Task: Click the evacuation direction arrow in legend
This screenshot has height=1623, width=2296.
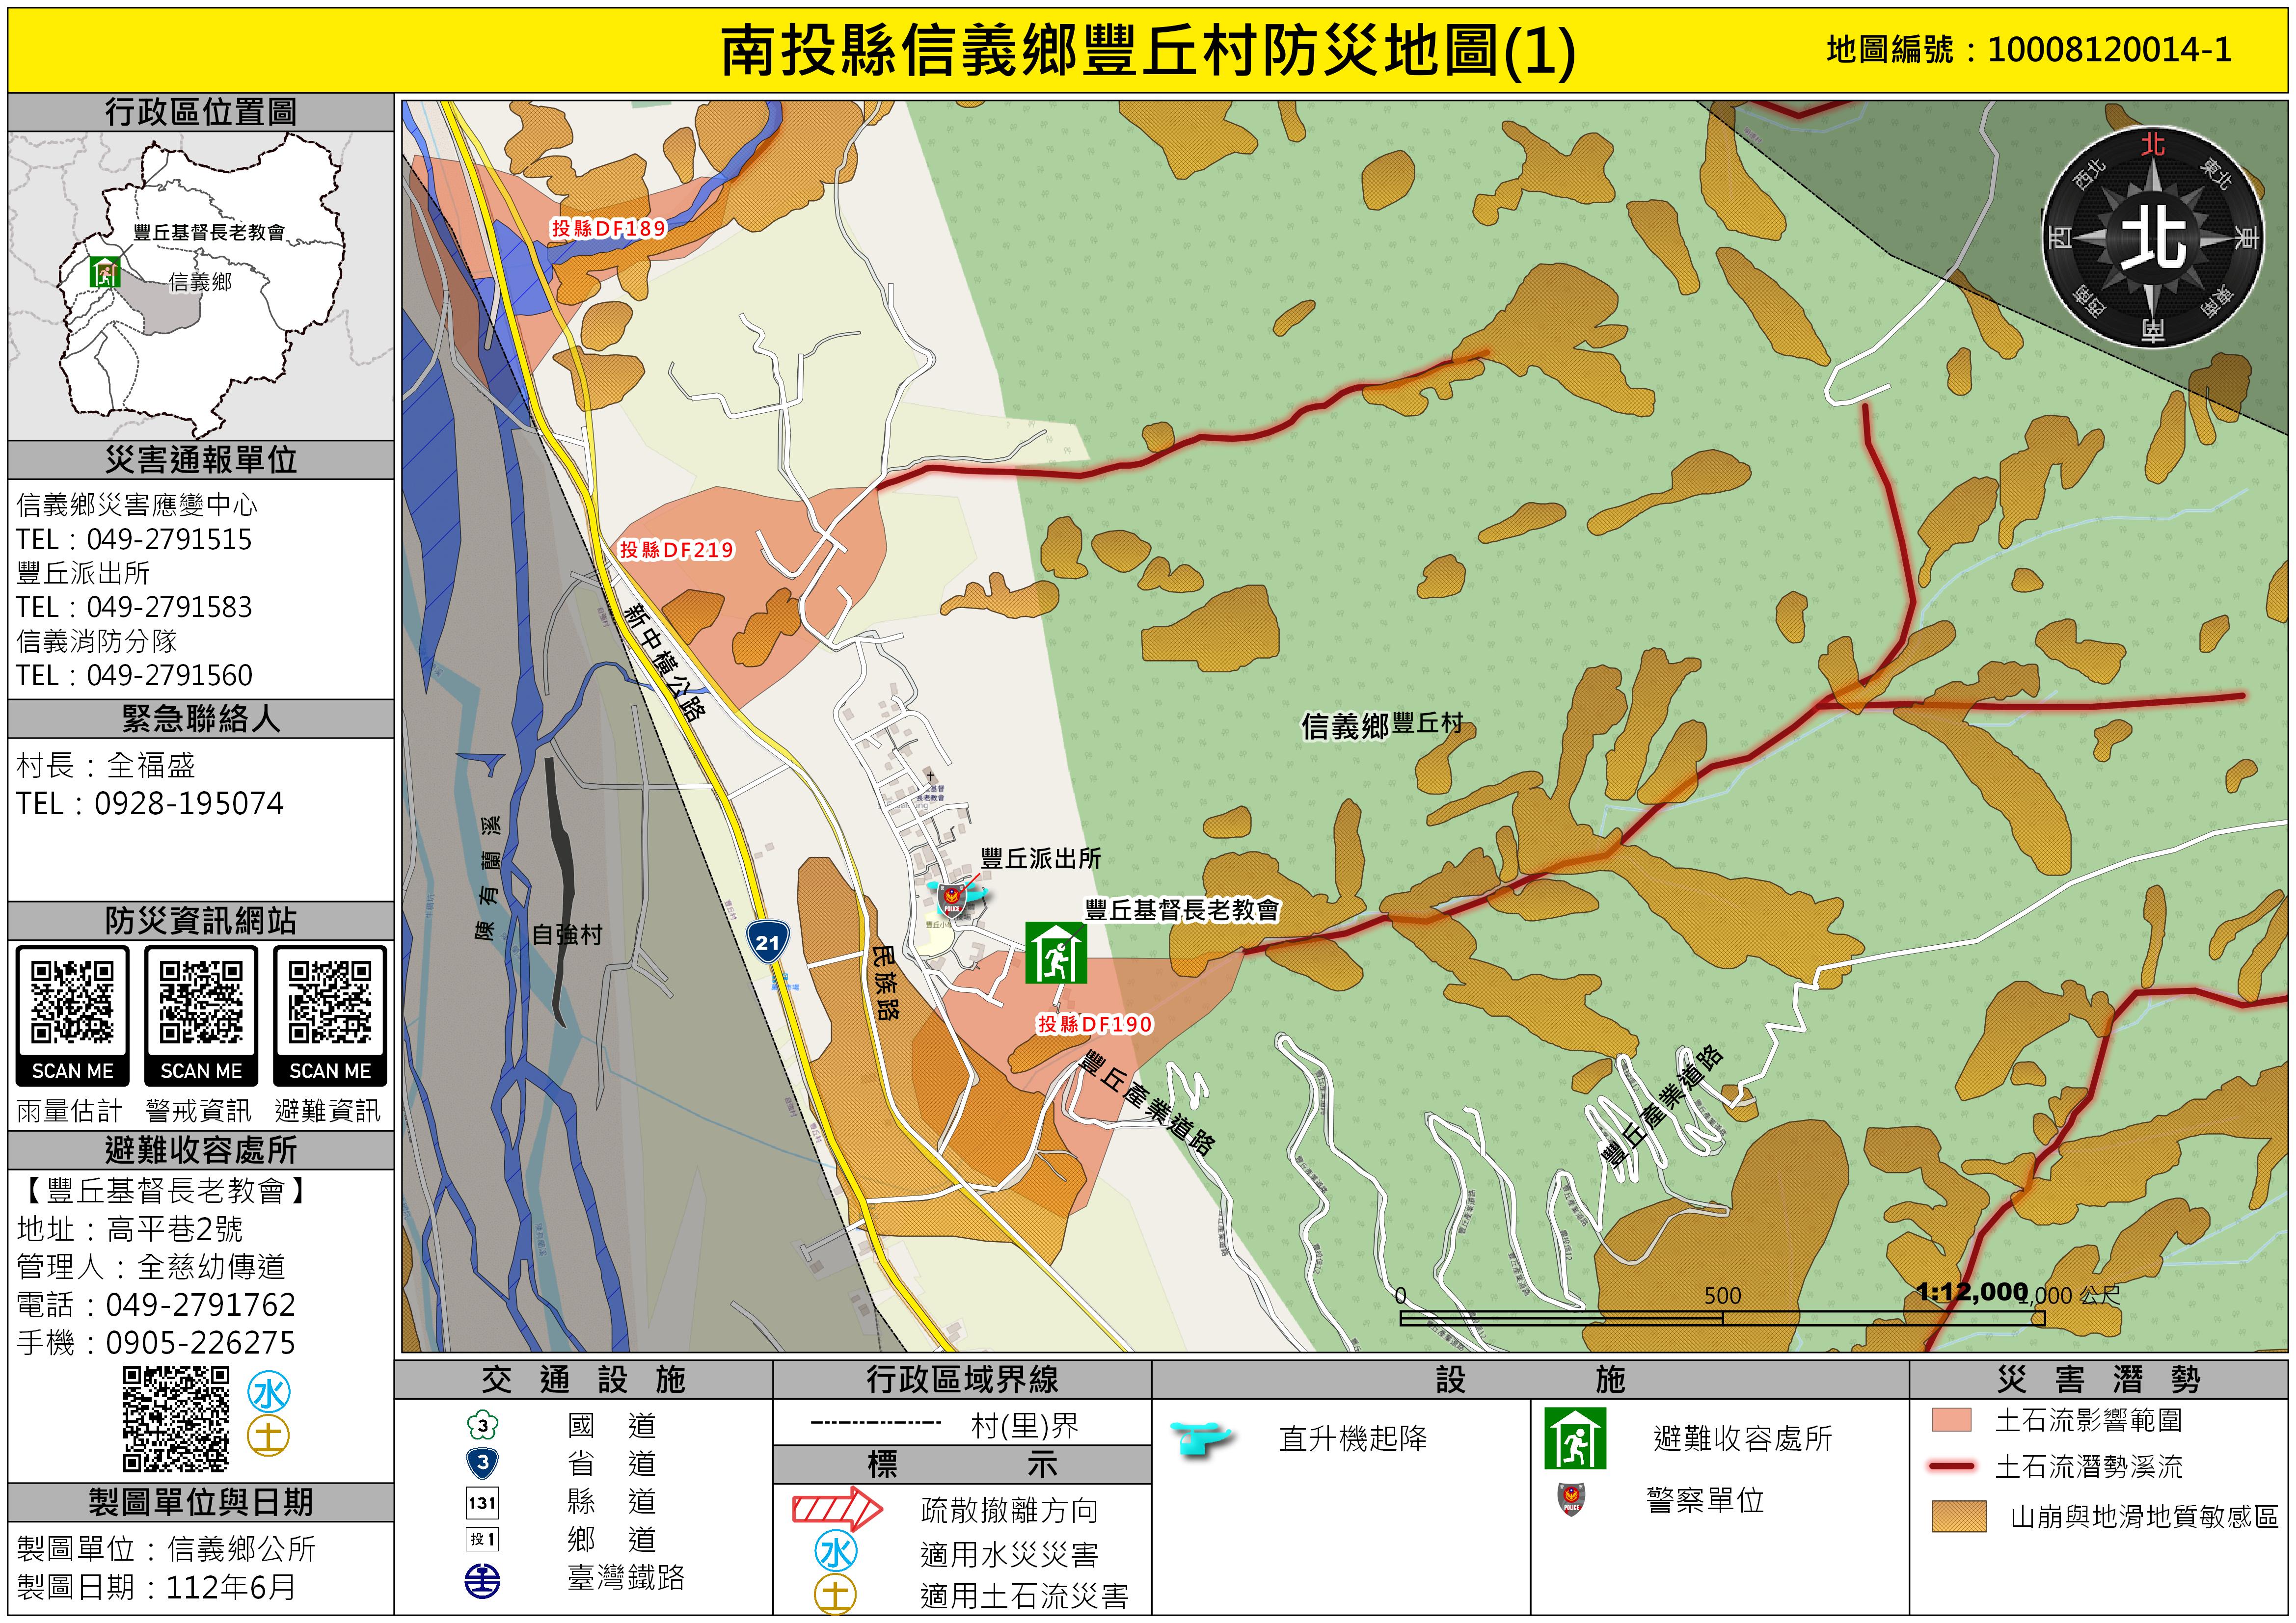Action: click(x=837, y=1508)
